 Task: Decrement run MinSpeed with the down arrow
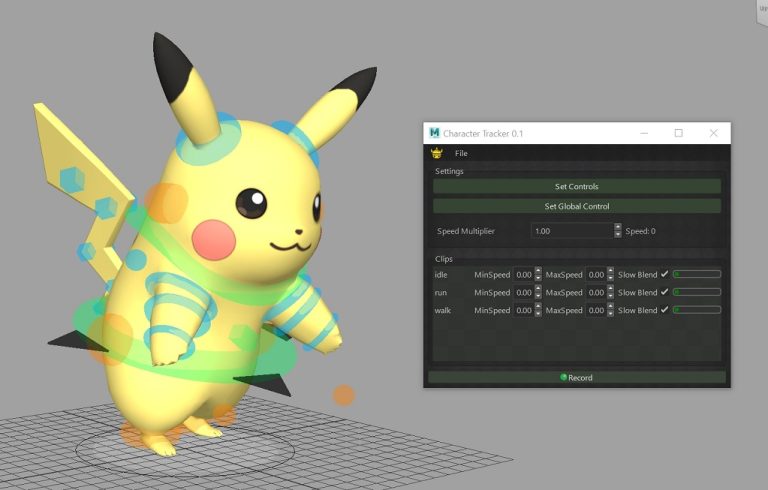(538, 296)
